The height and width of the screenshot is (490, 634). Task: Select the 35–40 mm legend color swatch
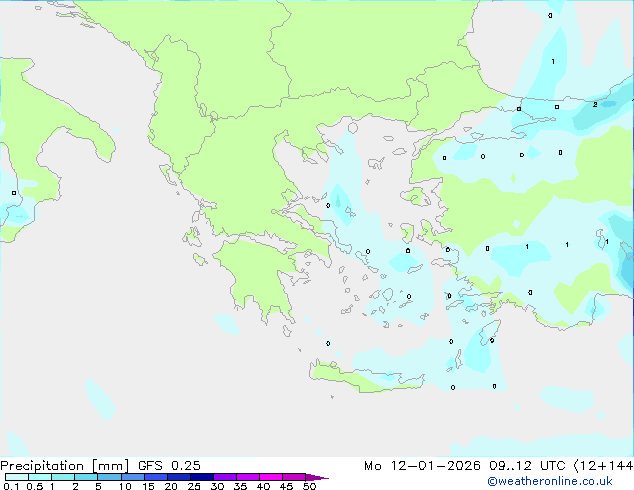pyautogui.click(x=248, y=477)
